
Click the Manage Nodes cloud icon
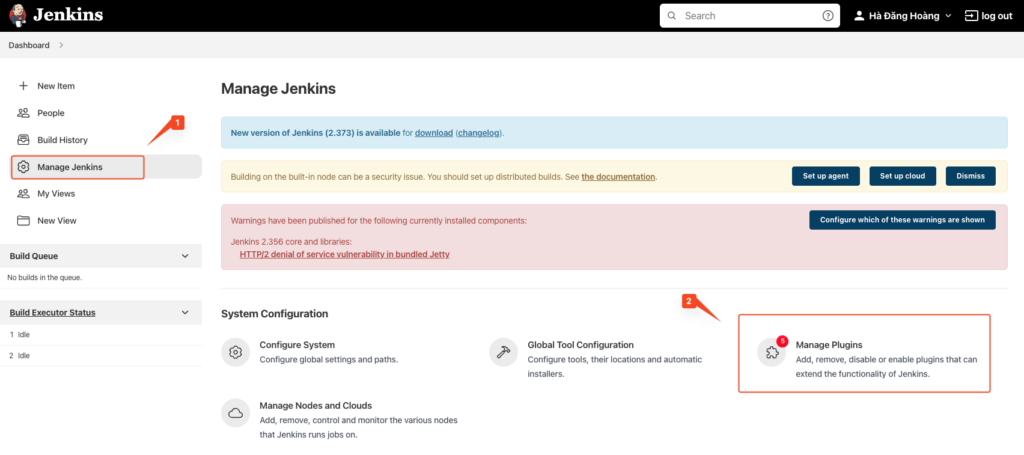click(x=236, y=413)
